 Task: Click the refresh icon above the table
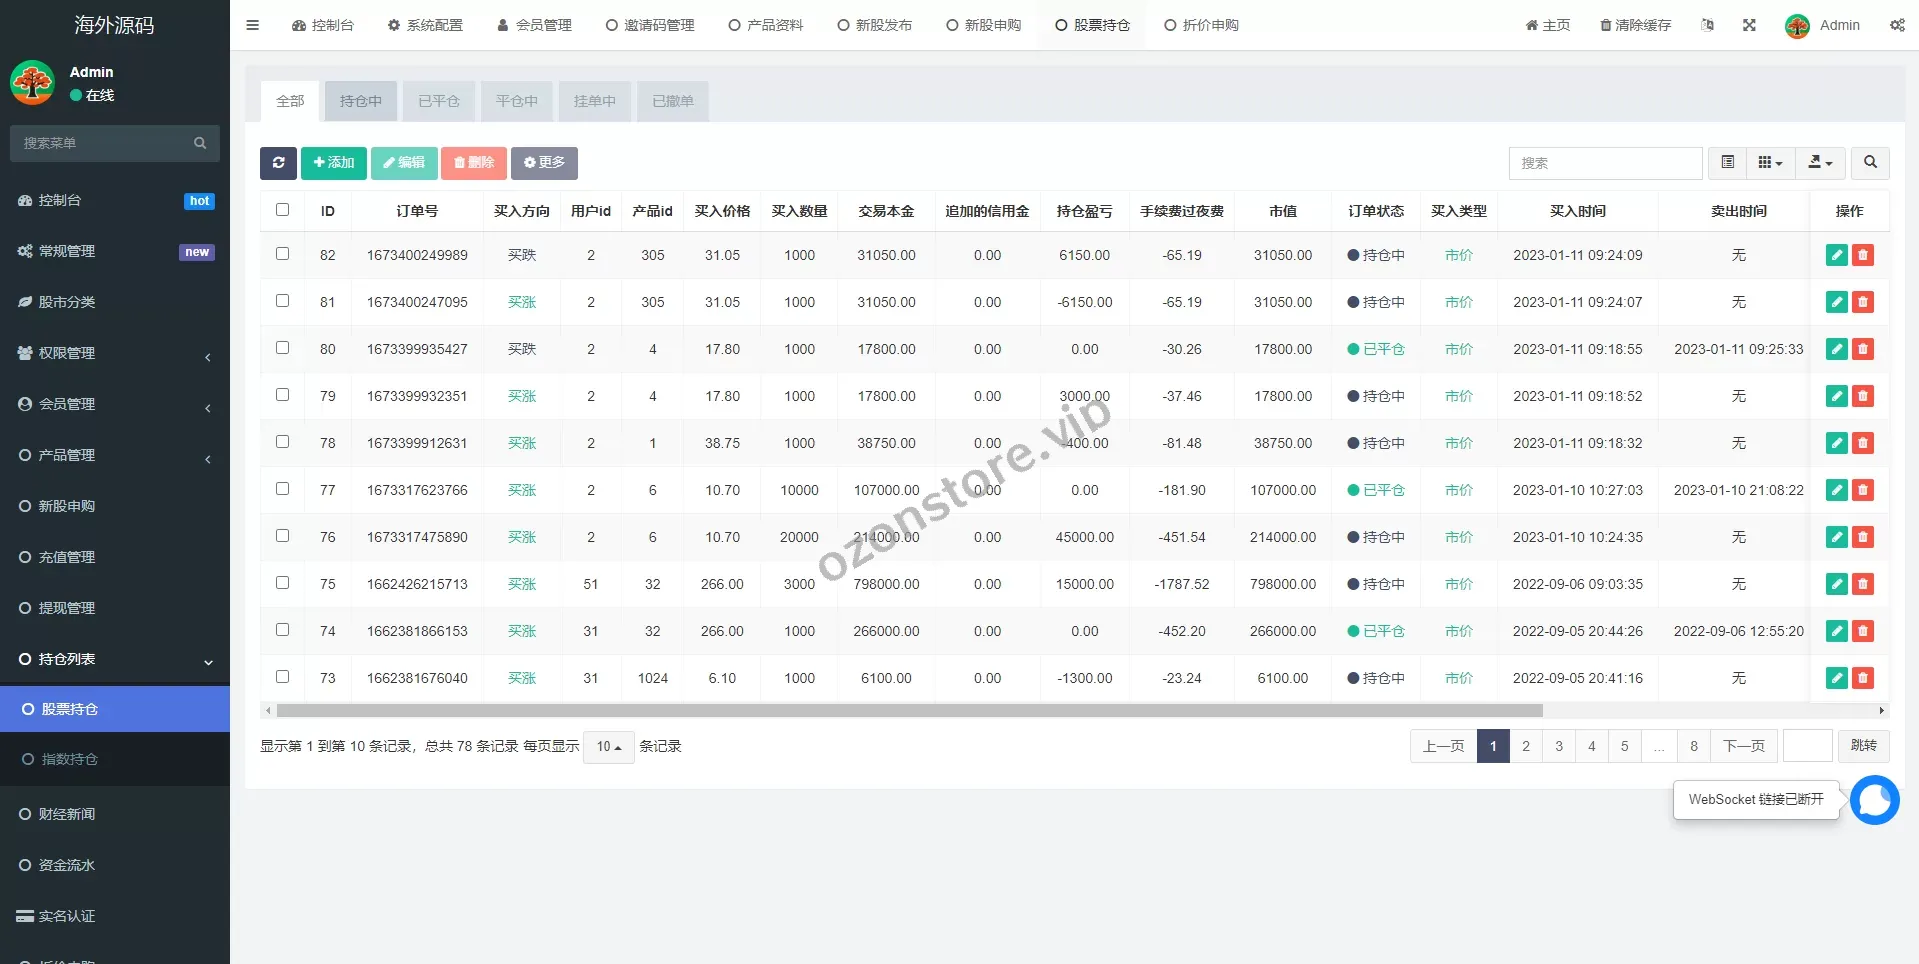278,163
